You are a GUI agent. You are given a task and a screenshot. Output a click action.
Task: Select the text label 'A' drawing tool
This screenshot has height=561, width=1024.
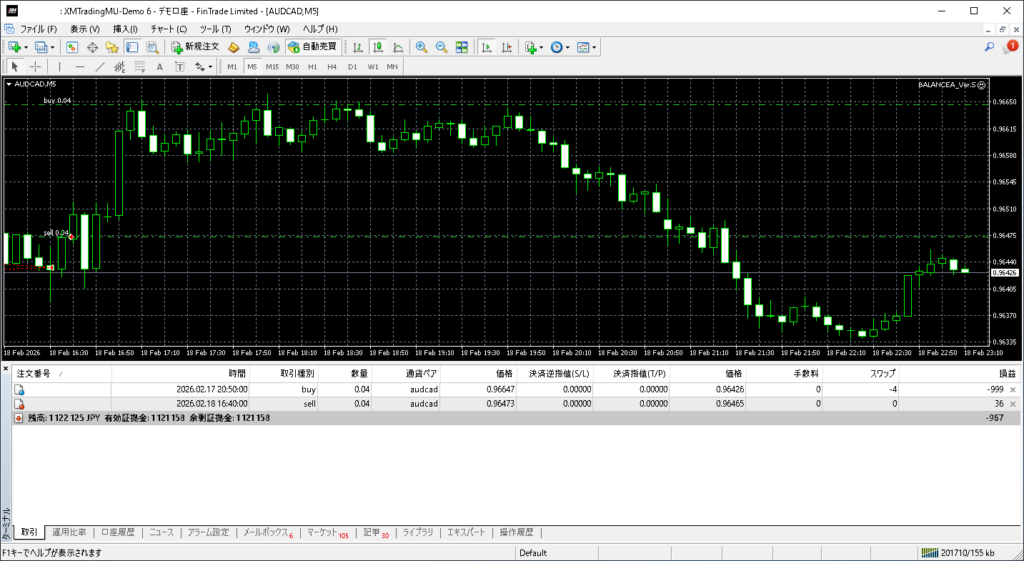coord(160,67)
